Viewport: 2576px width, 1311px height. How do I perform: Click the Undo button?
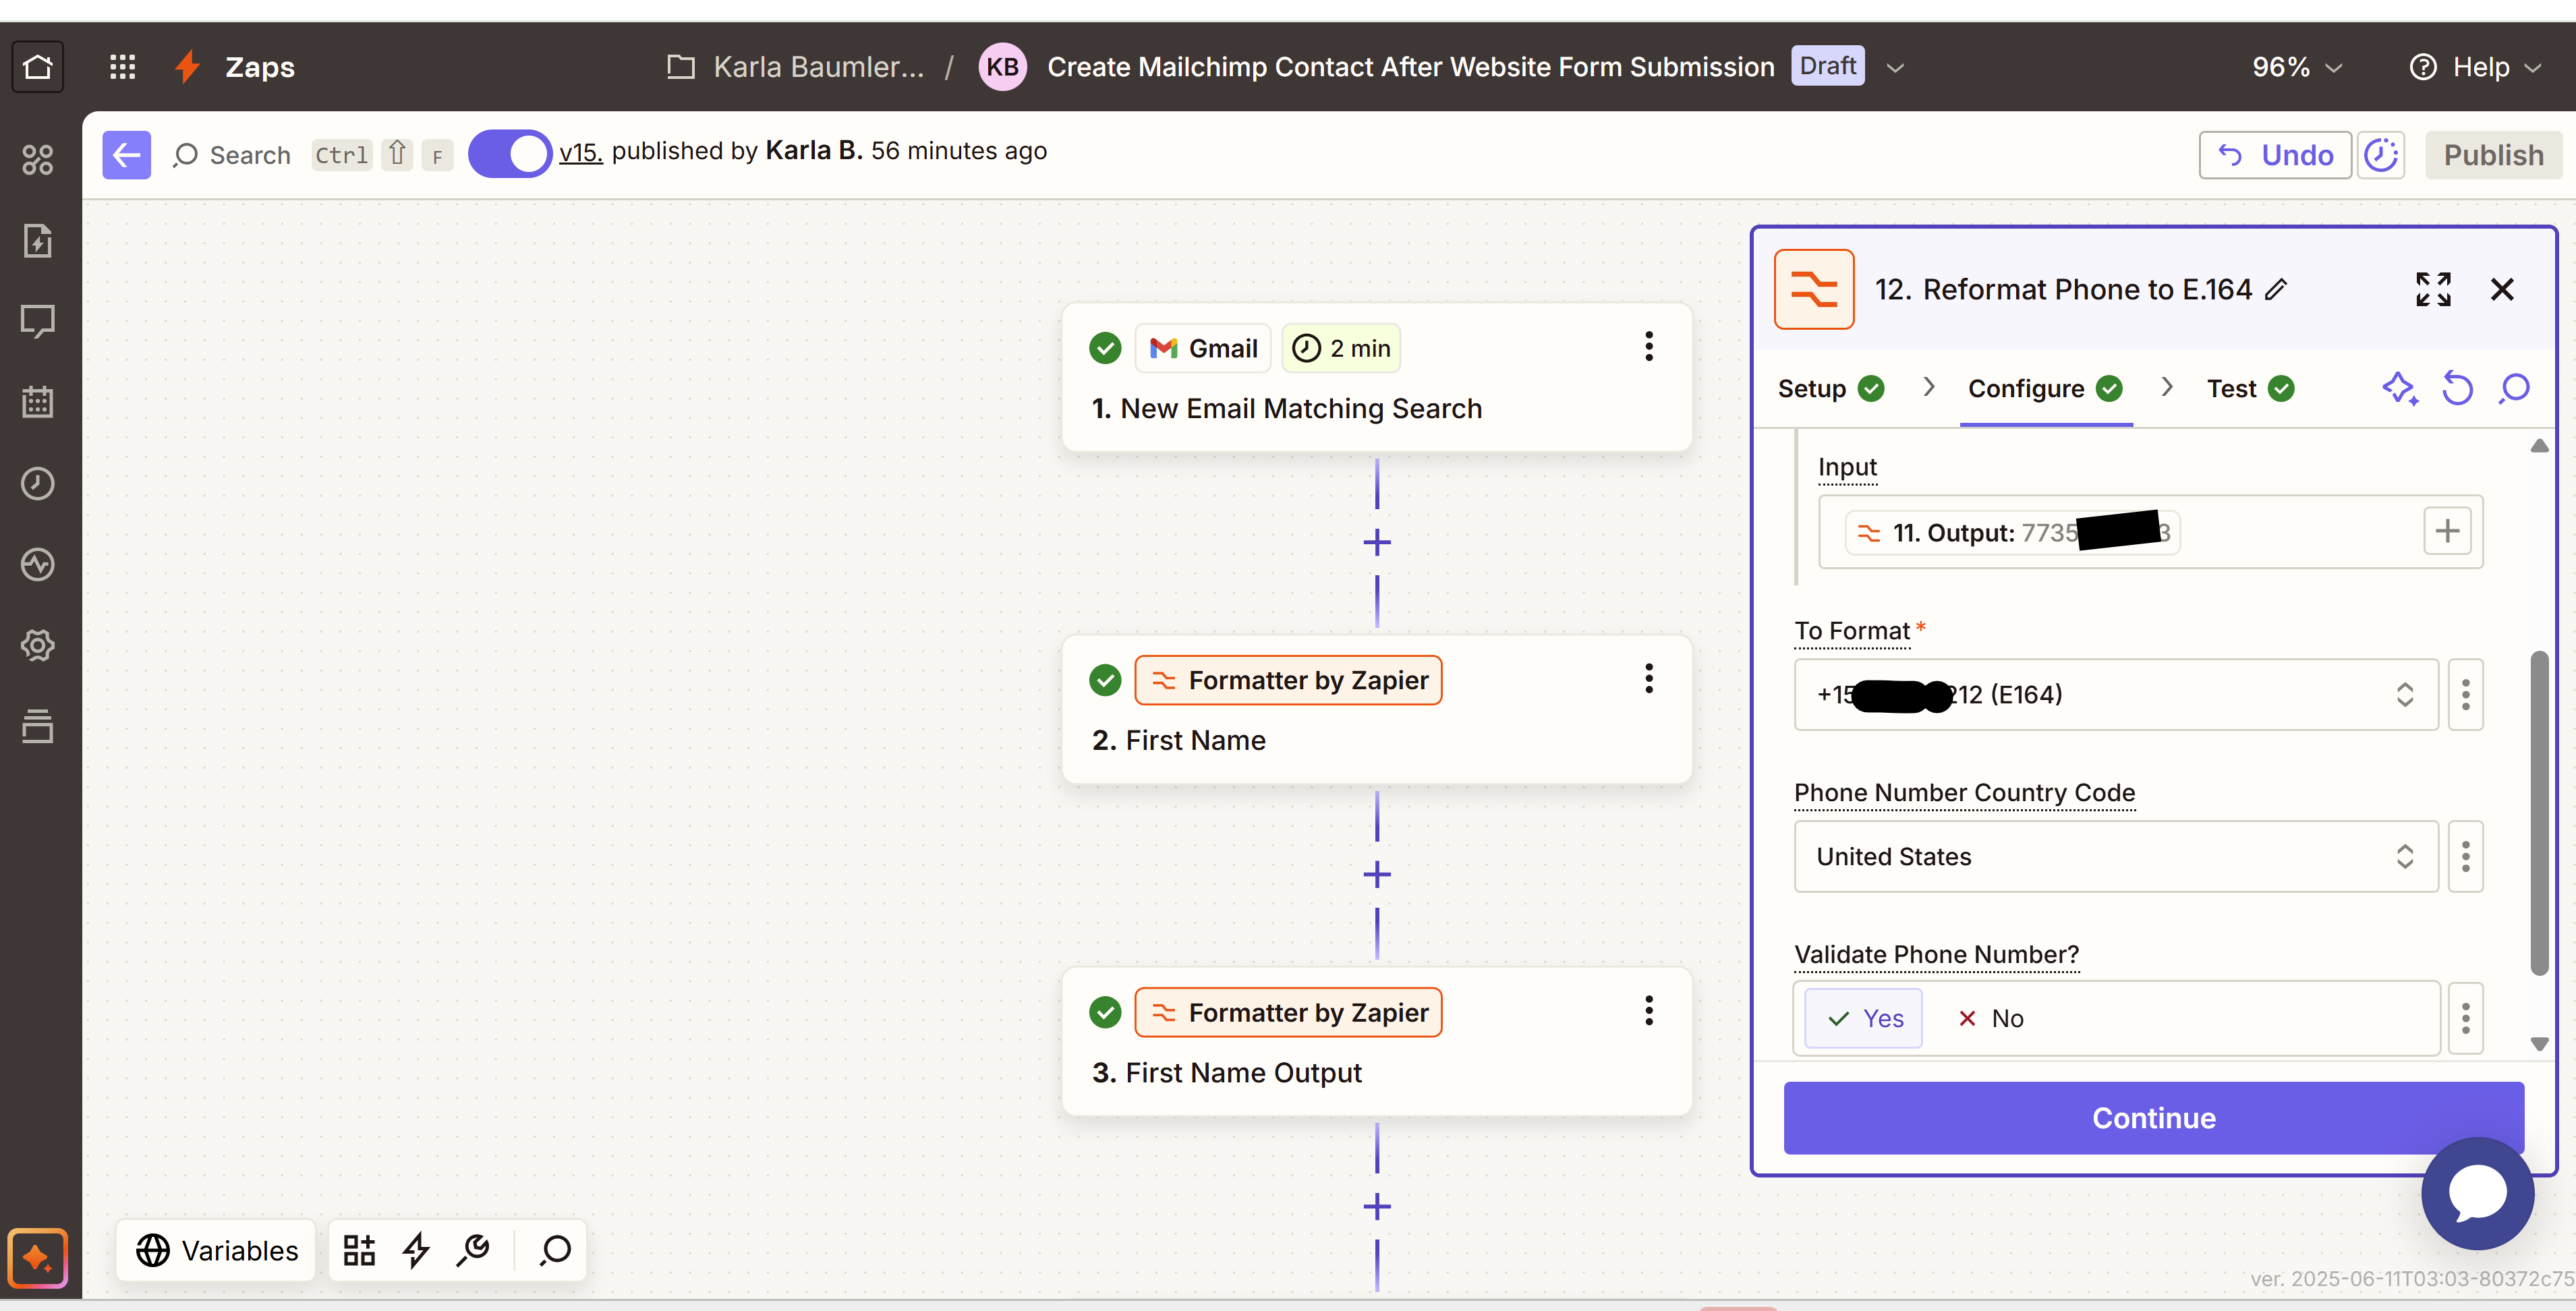2275,155
